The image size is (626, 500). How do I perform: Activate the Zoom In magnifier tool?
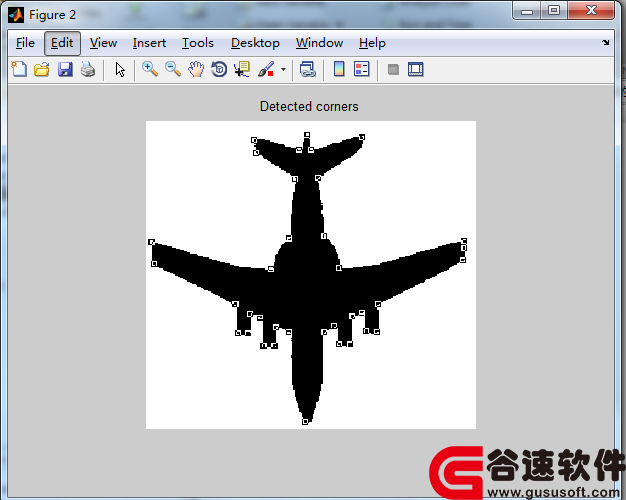pyautogui.click(x=150, y=69)
